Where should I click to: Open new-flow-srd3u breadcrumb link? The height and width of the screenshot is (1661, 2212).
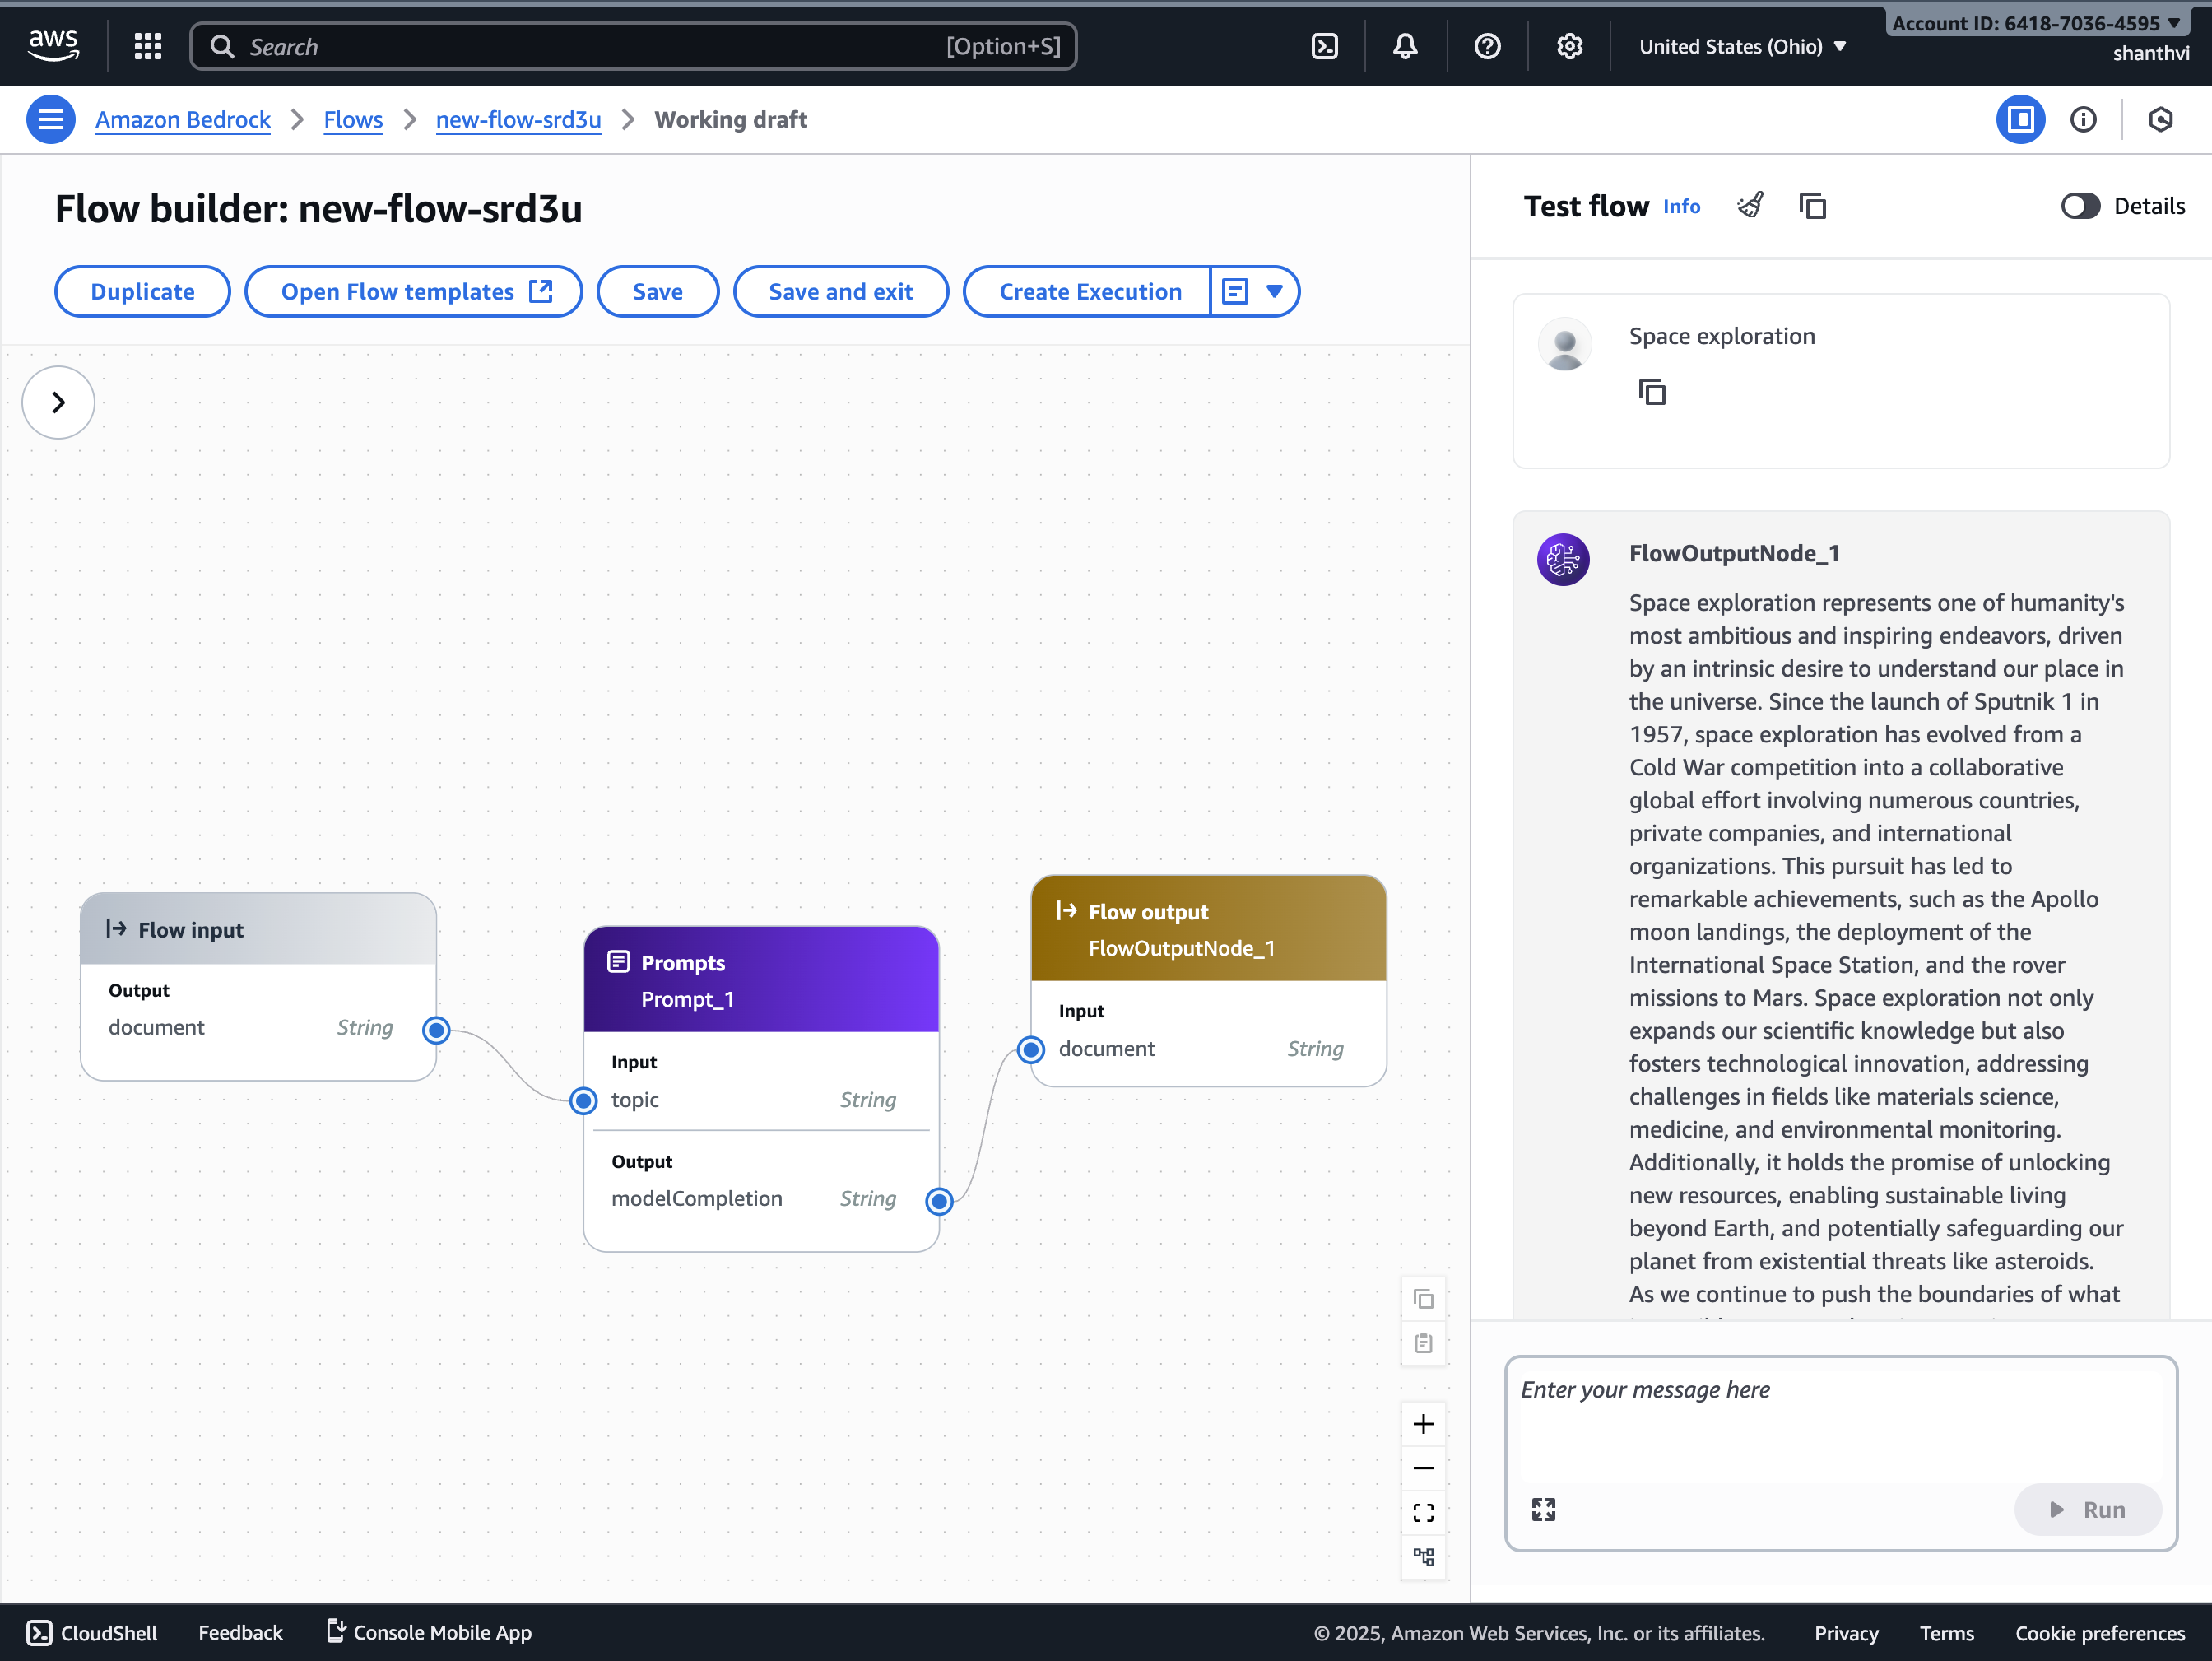pyautogui.click(x=518, y=120)
